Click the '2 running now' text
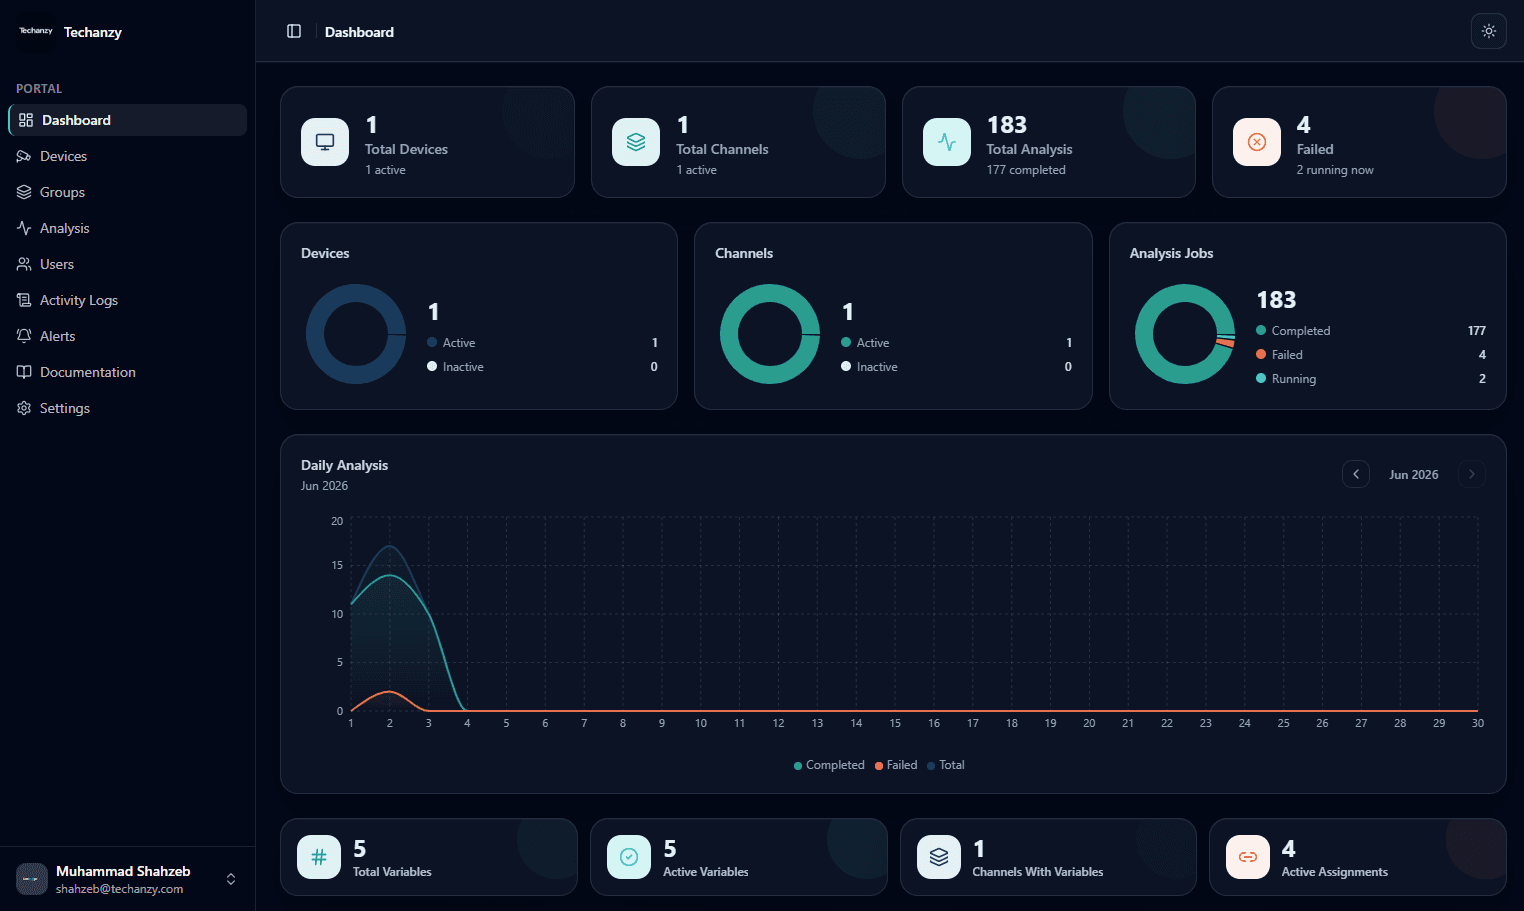 point(1335,170)
